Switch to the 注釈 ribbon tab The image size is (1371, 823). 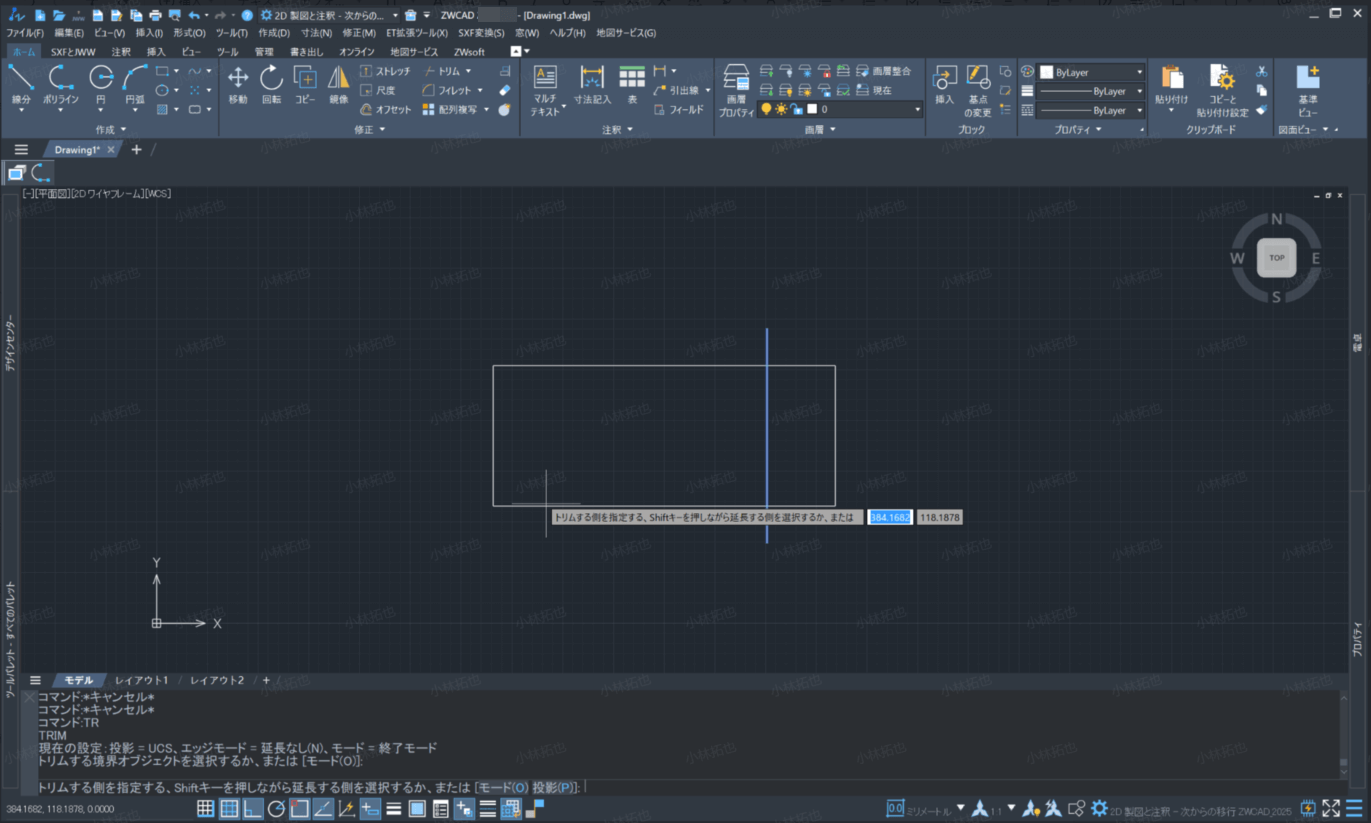[121, 51]
